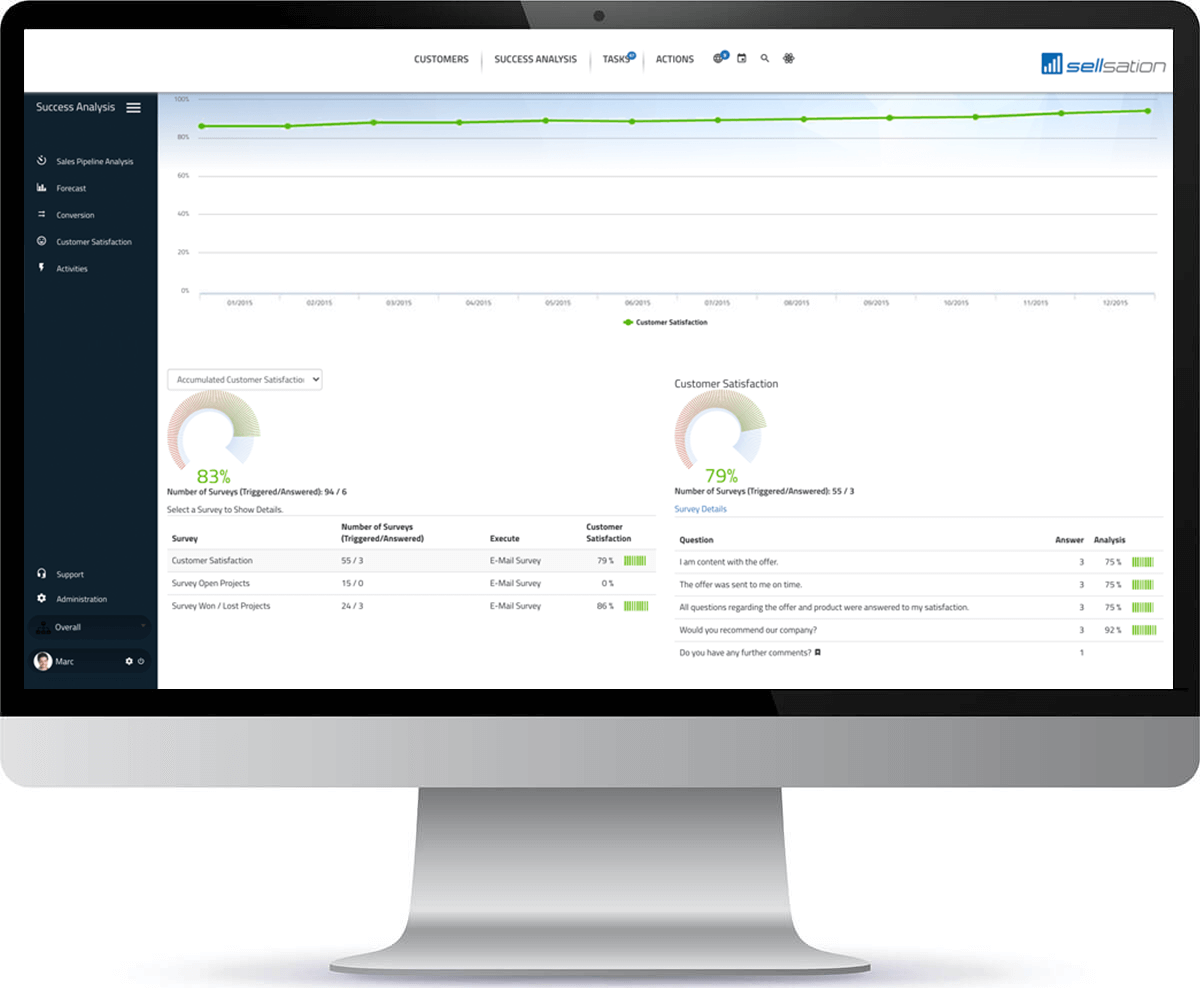Image resolution: width=1200 pixels, height=988 pixels.
Task: Open the Customers menu
Action: pos(441,59)
